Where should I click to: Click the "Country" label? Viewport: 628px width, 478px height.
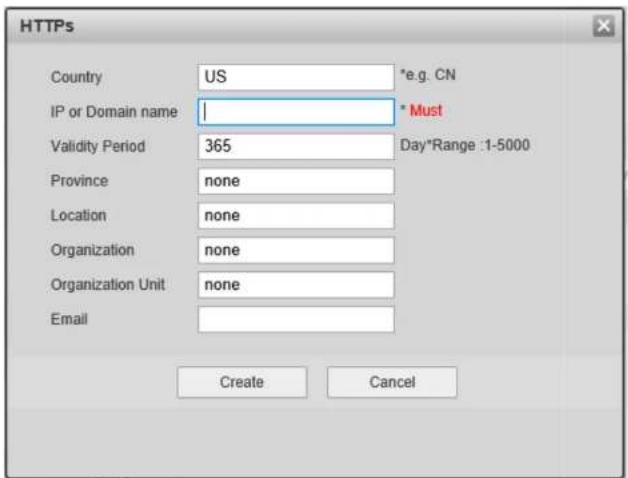pos(76,77)
